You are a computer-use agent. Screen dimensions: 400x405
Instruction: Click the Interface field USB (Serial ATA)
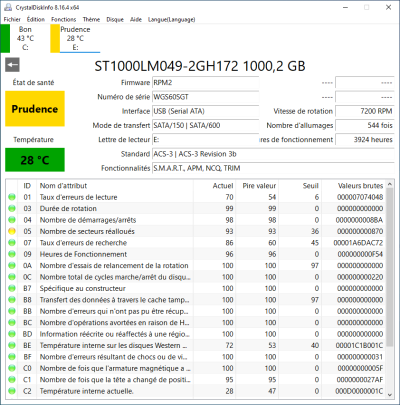coord(205,111)
